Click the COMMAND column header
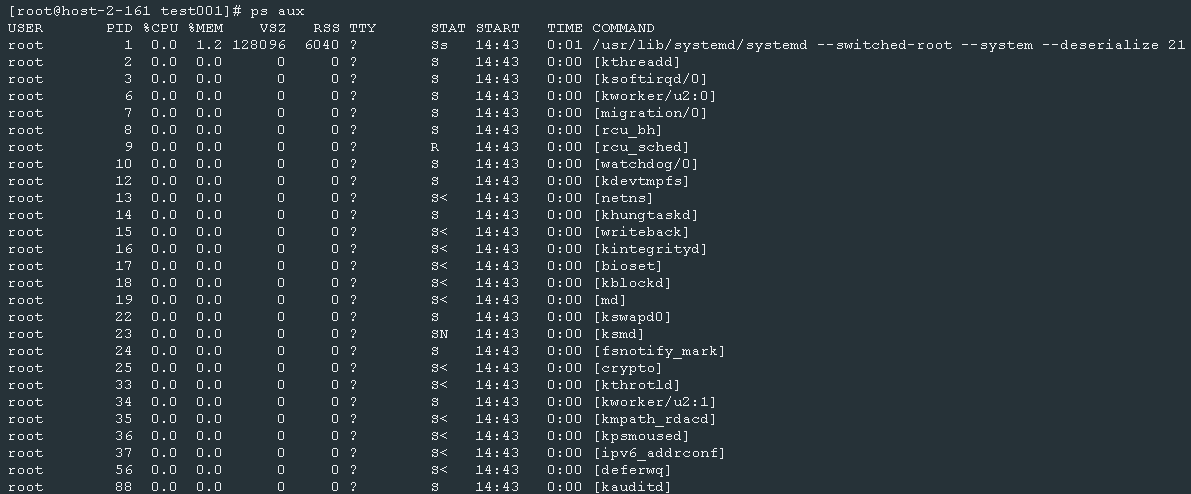 (x=623, y=28)
